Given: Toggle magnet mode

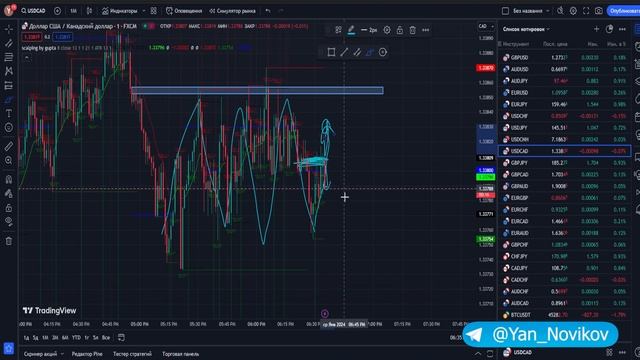Looking at the screenshot, I should (9, 179).
